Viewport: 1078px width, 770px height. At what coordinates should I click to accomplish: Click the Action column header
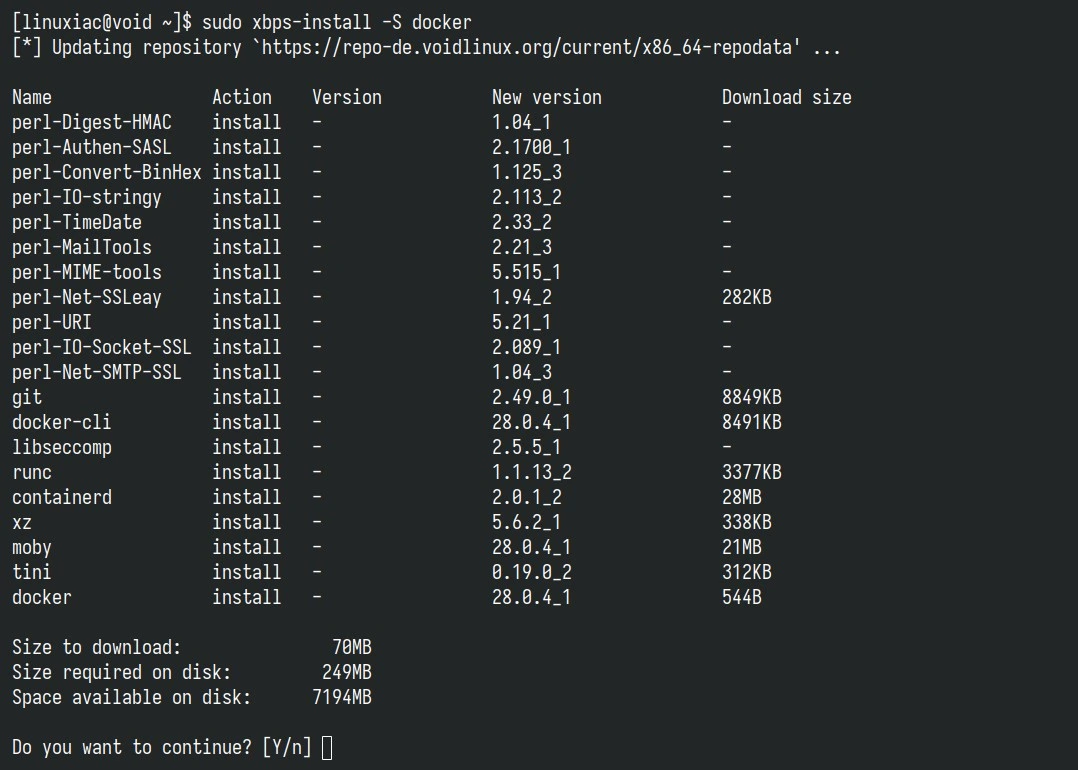[242, 97]
